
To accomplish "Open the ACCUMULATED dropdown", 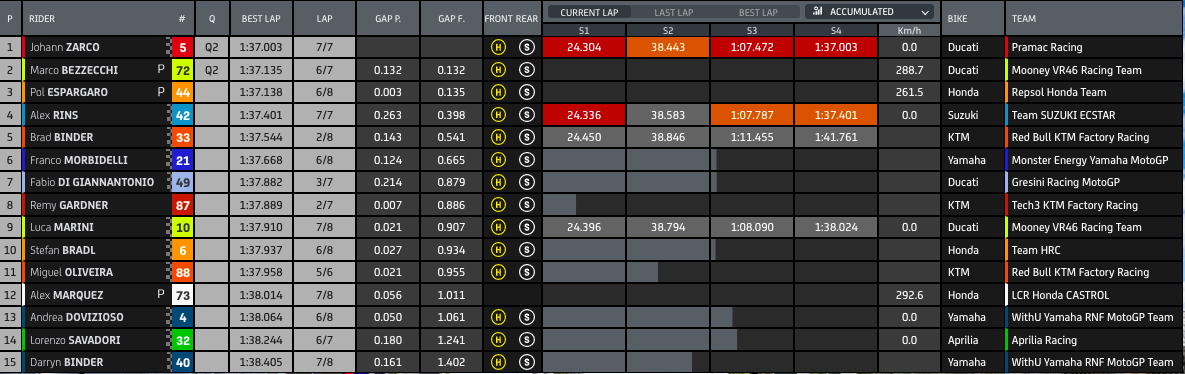I will pos(871,12).
